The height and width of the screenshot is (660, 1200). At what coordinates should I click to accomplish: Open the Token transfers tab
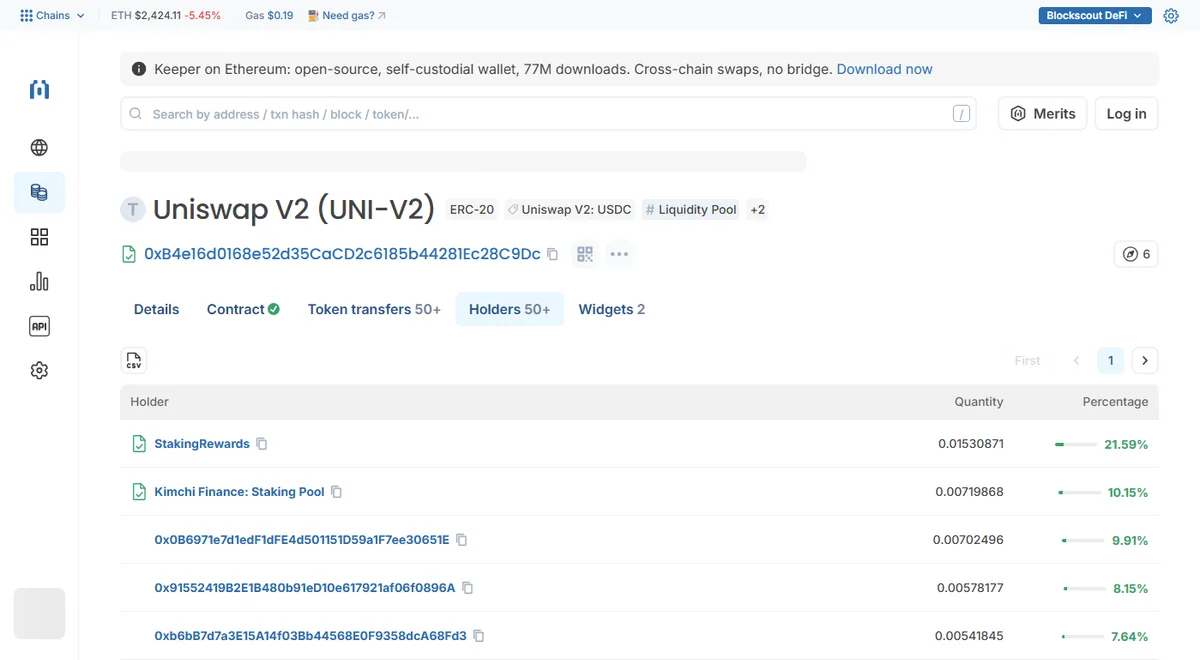pyautogui.click(x=374, y=310)
